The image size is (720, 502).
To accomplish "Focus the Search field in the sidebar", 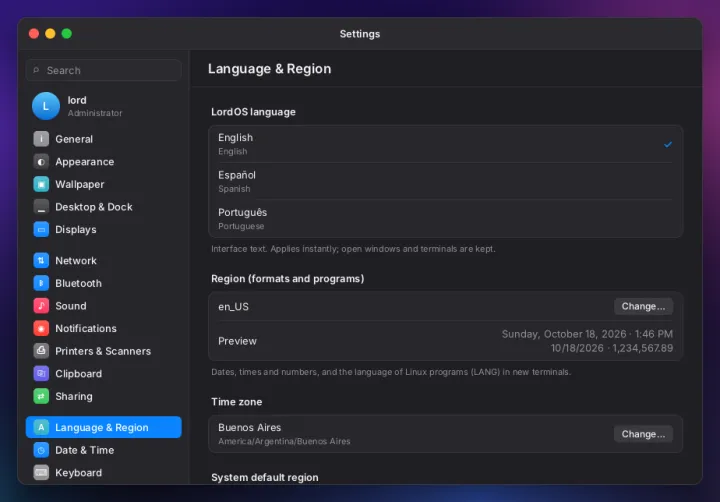I will click(x=104, y=70).
